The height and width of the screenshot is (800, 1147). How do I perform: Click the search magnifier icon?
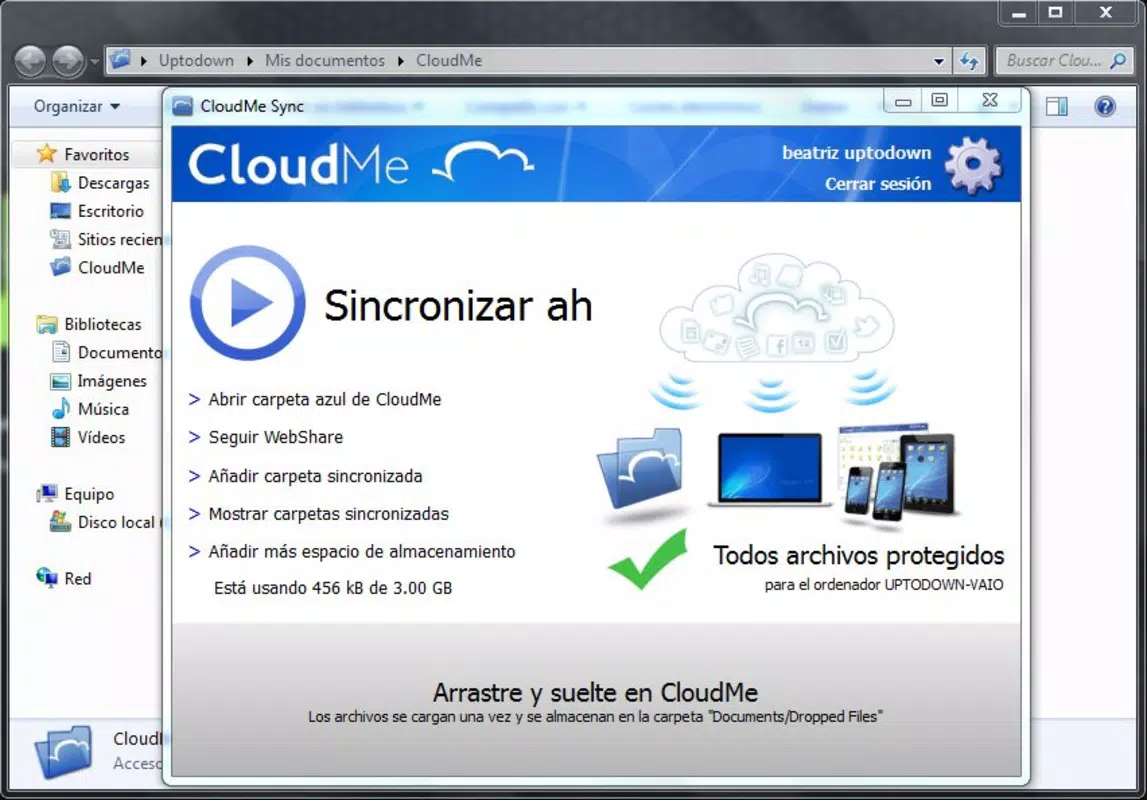tap(1118, 61)
